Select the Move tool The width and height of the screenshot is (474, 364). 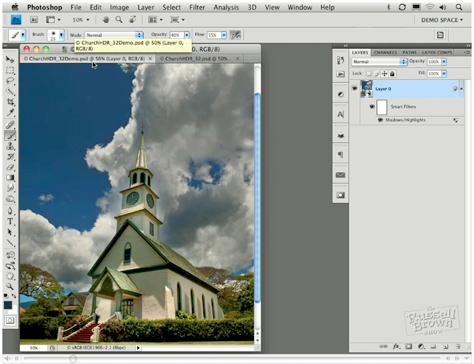10,59
